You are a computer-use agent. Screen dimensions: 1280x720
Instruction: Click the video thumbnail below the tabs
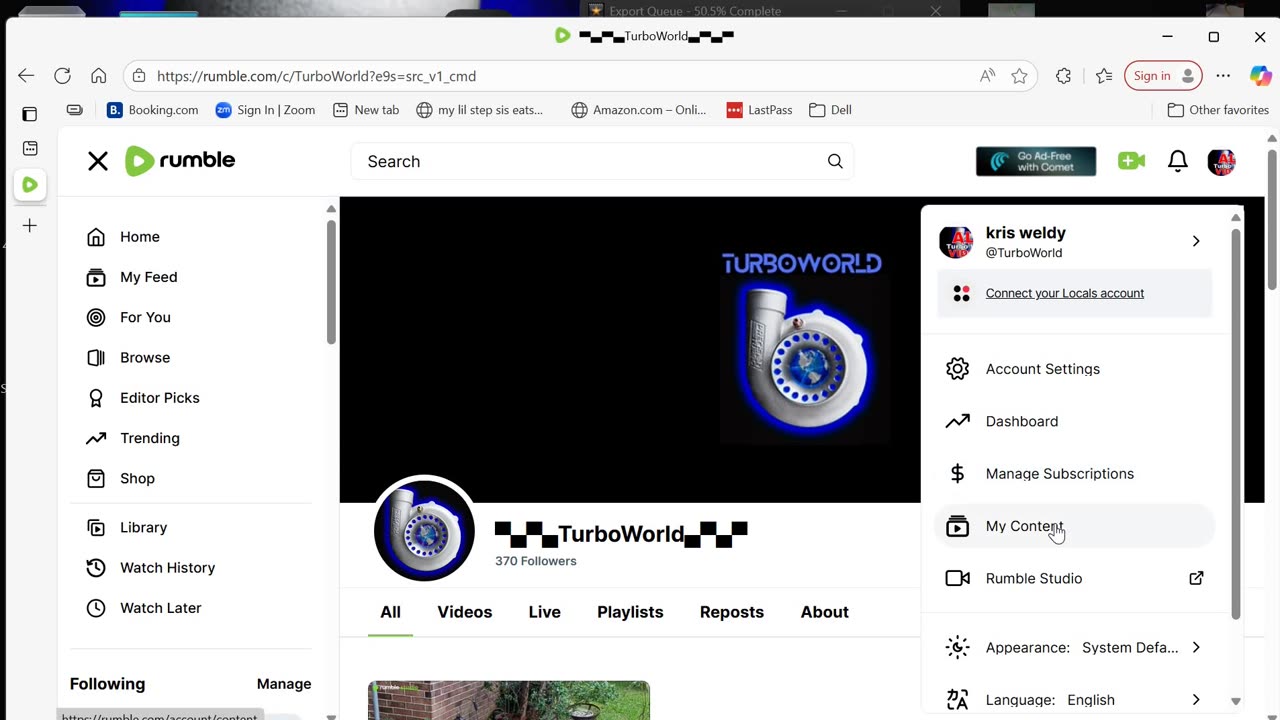point(509,700)
